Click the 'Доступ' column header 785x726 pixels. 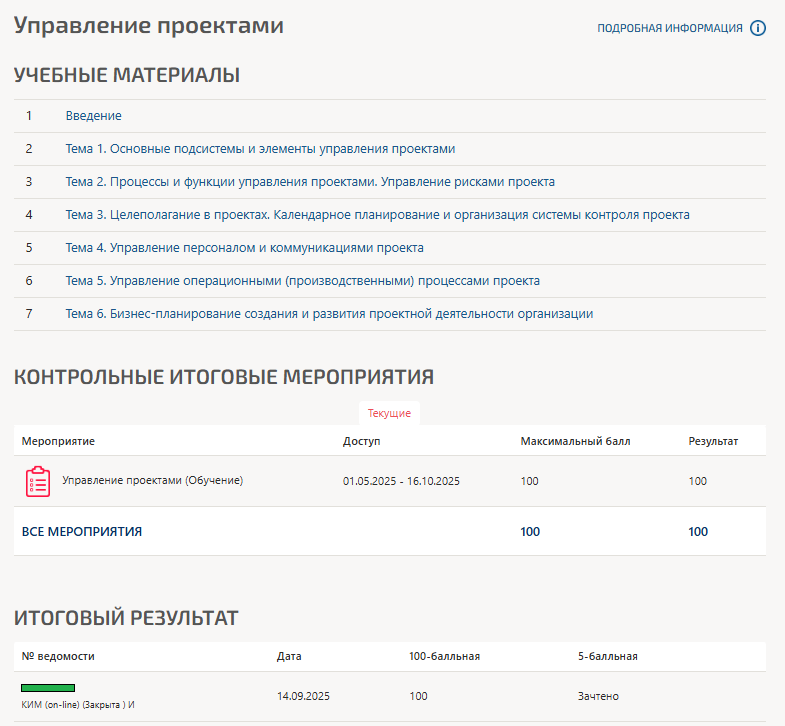361,441
